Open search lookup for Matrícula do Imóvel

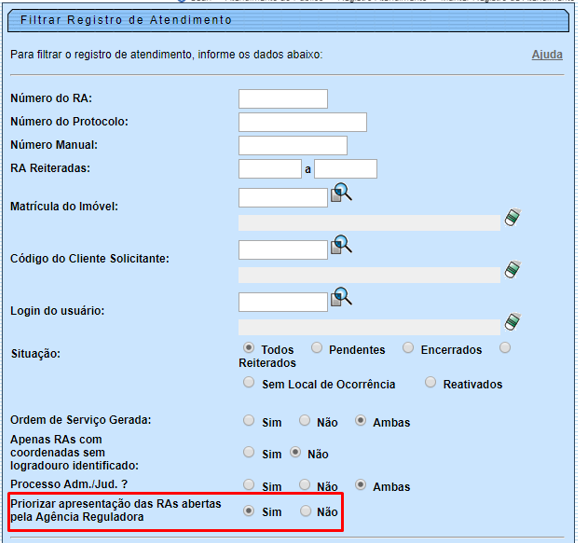point(341,192)
